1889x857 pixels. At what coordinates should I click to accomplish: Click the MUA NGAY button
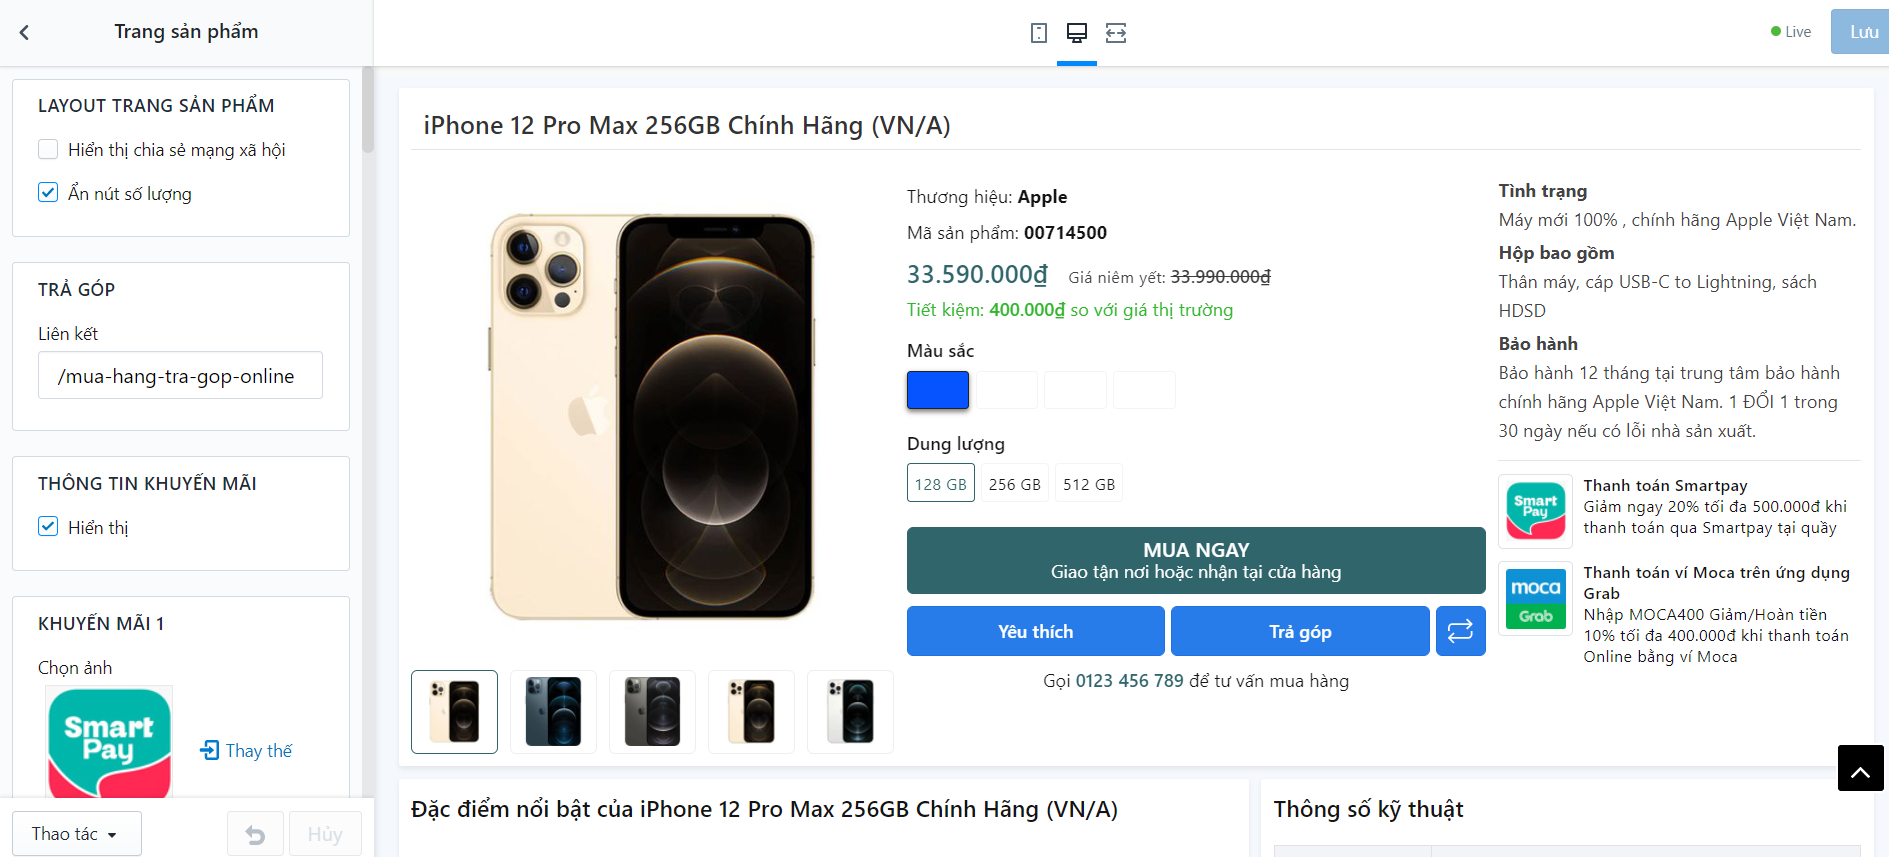tap(1195, 560)
